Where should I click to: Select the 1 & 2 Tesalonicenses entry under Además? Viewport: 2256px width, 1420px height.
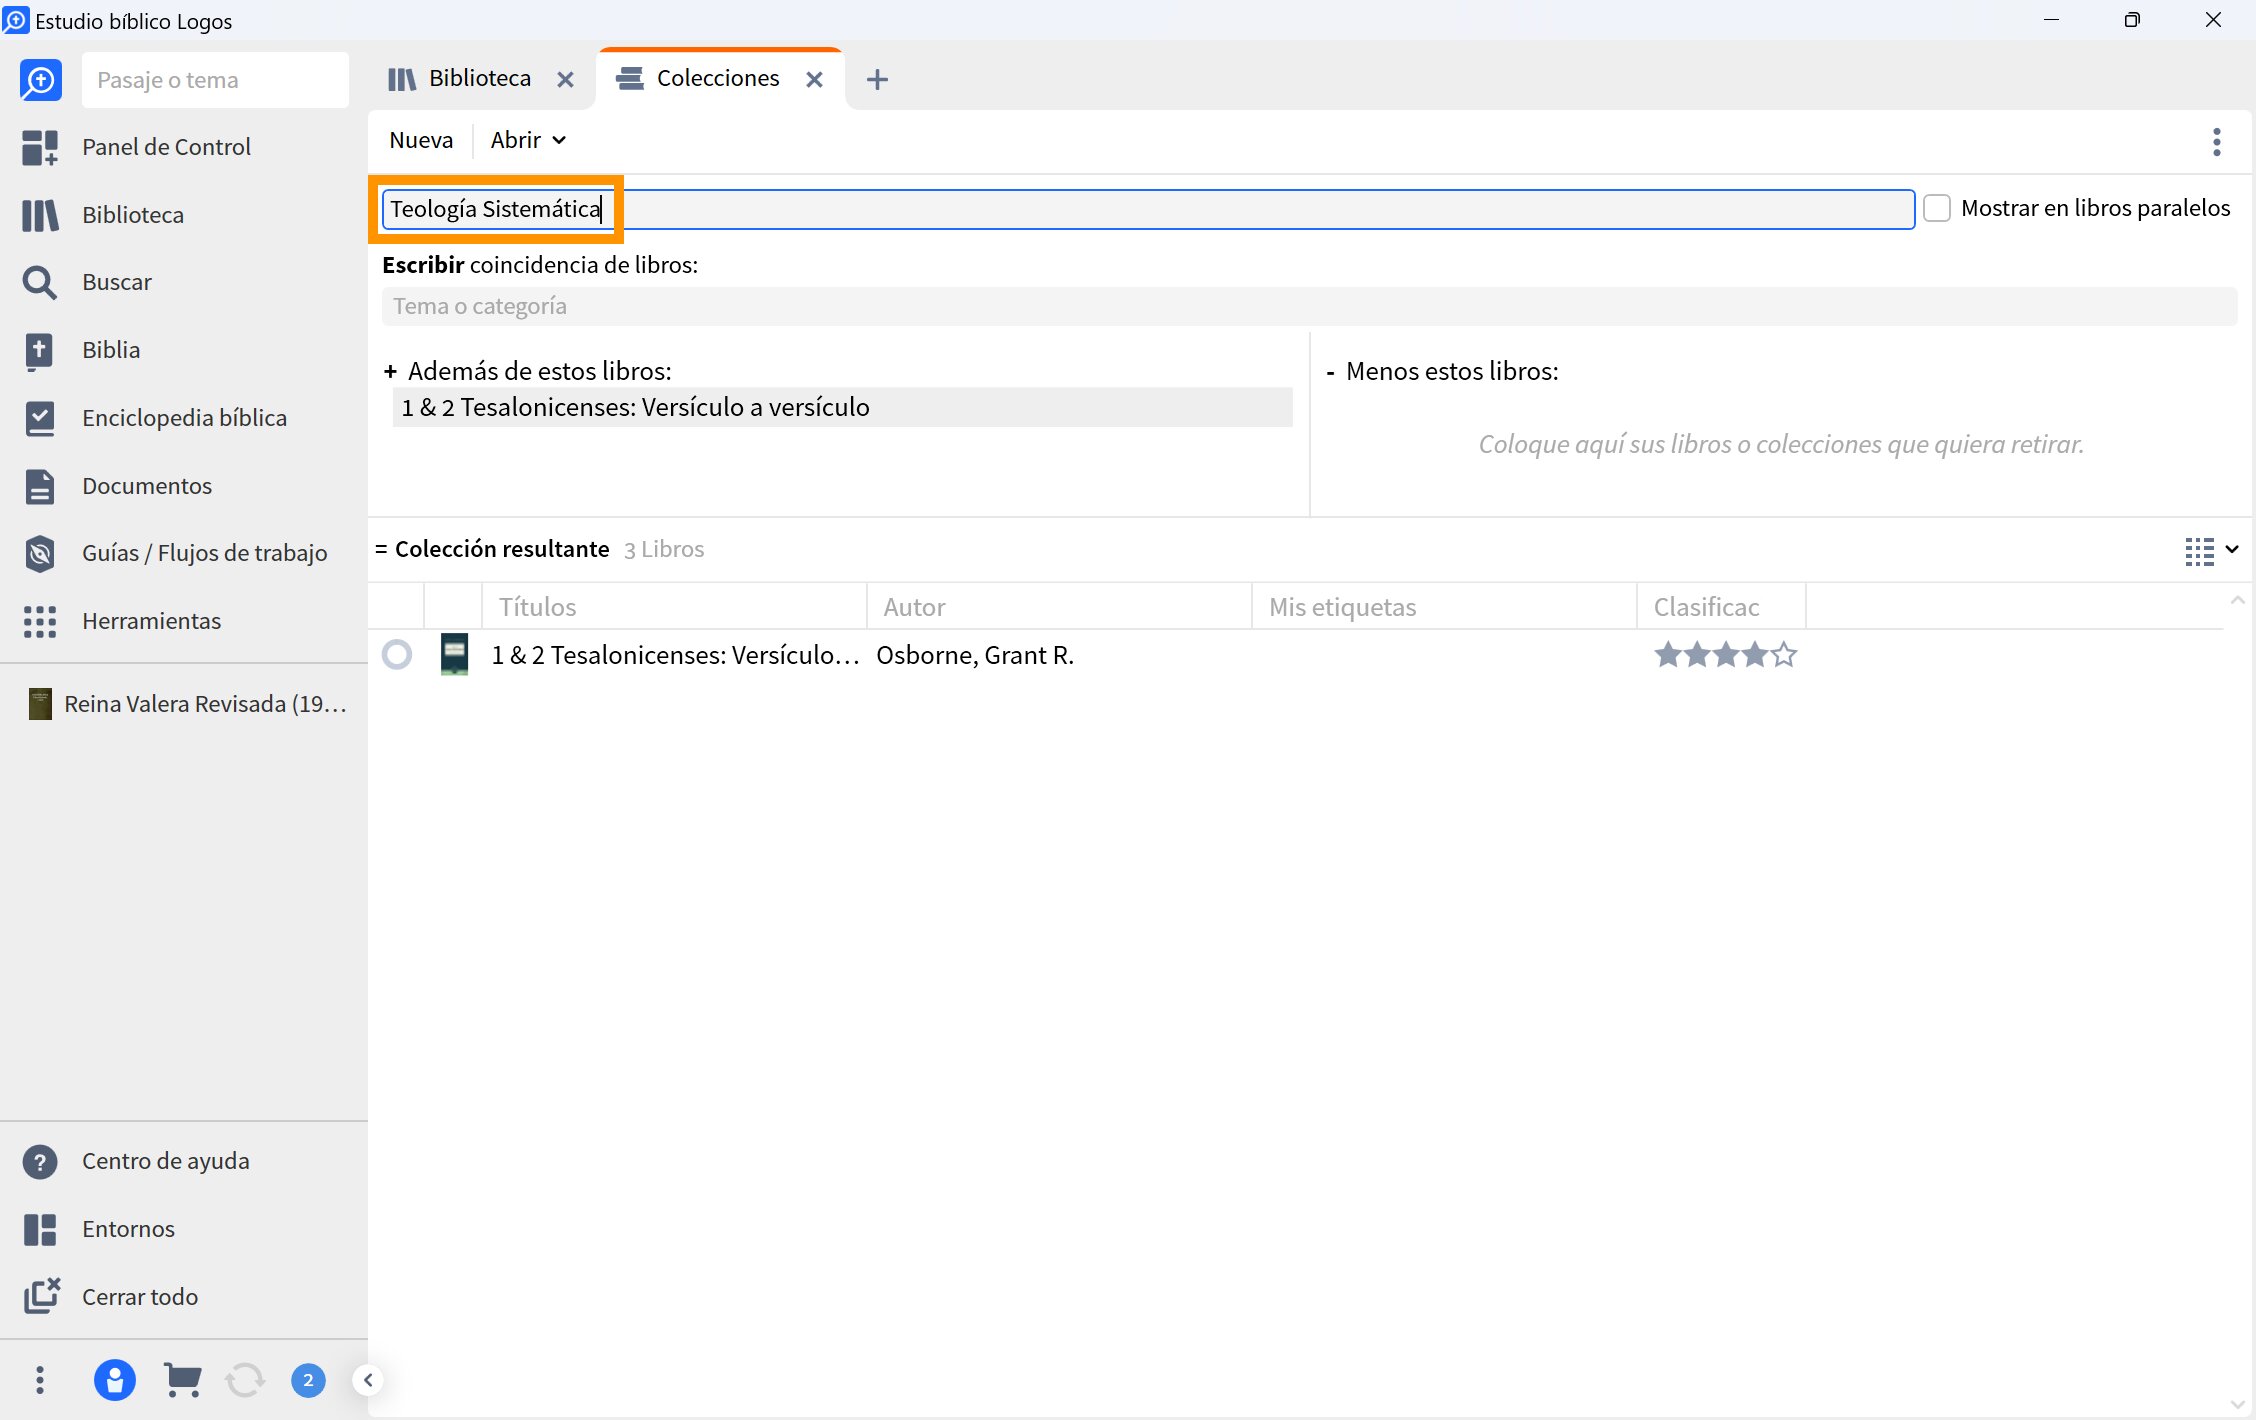coord(842,407)
